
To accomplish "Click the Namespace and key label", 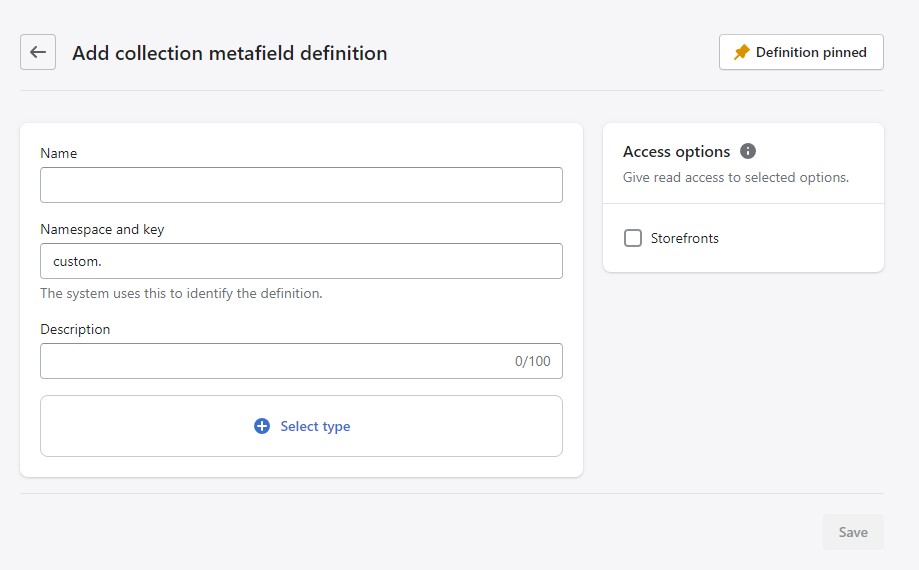I will 102,229.
